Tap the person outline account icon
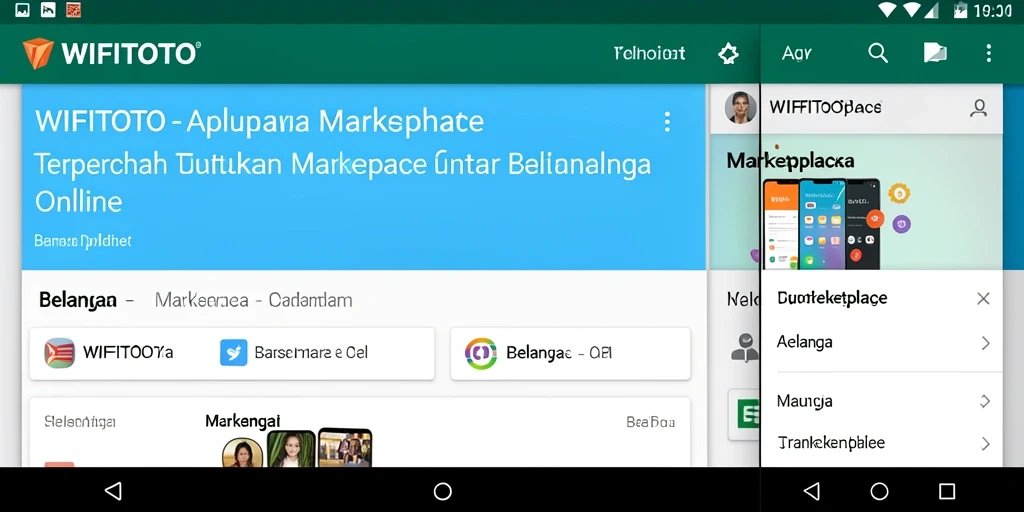 coord(978,108)
